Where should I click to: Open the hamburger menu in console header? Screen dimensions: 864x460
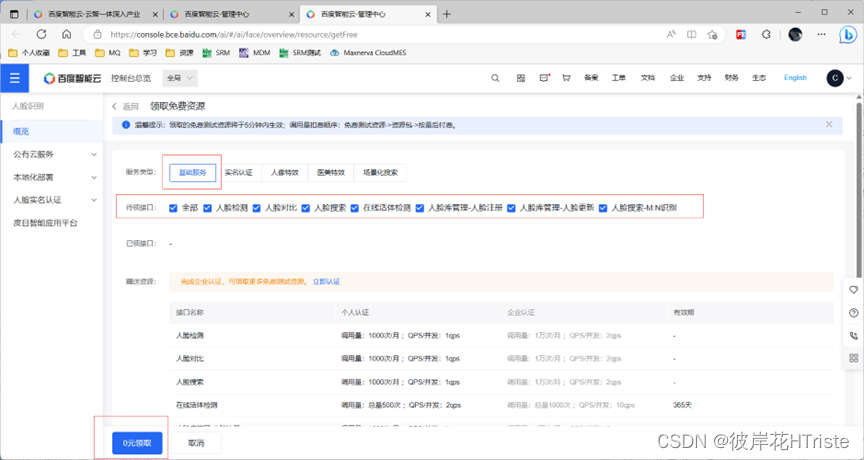pyautogui.click(x=14, y=78)
